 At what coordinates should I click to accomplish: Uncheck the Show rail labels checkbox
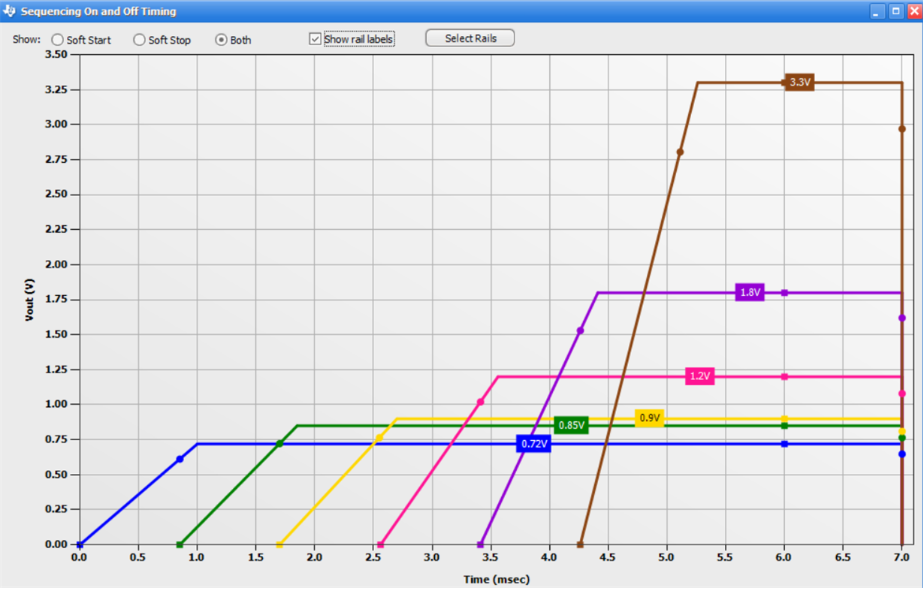pos(315,39)
